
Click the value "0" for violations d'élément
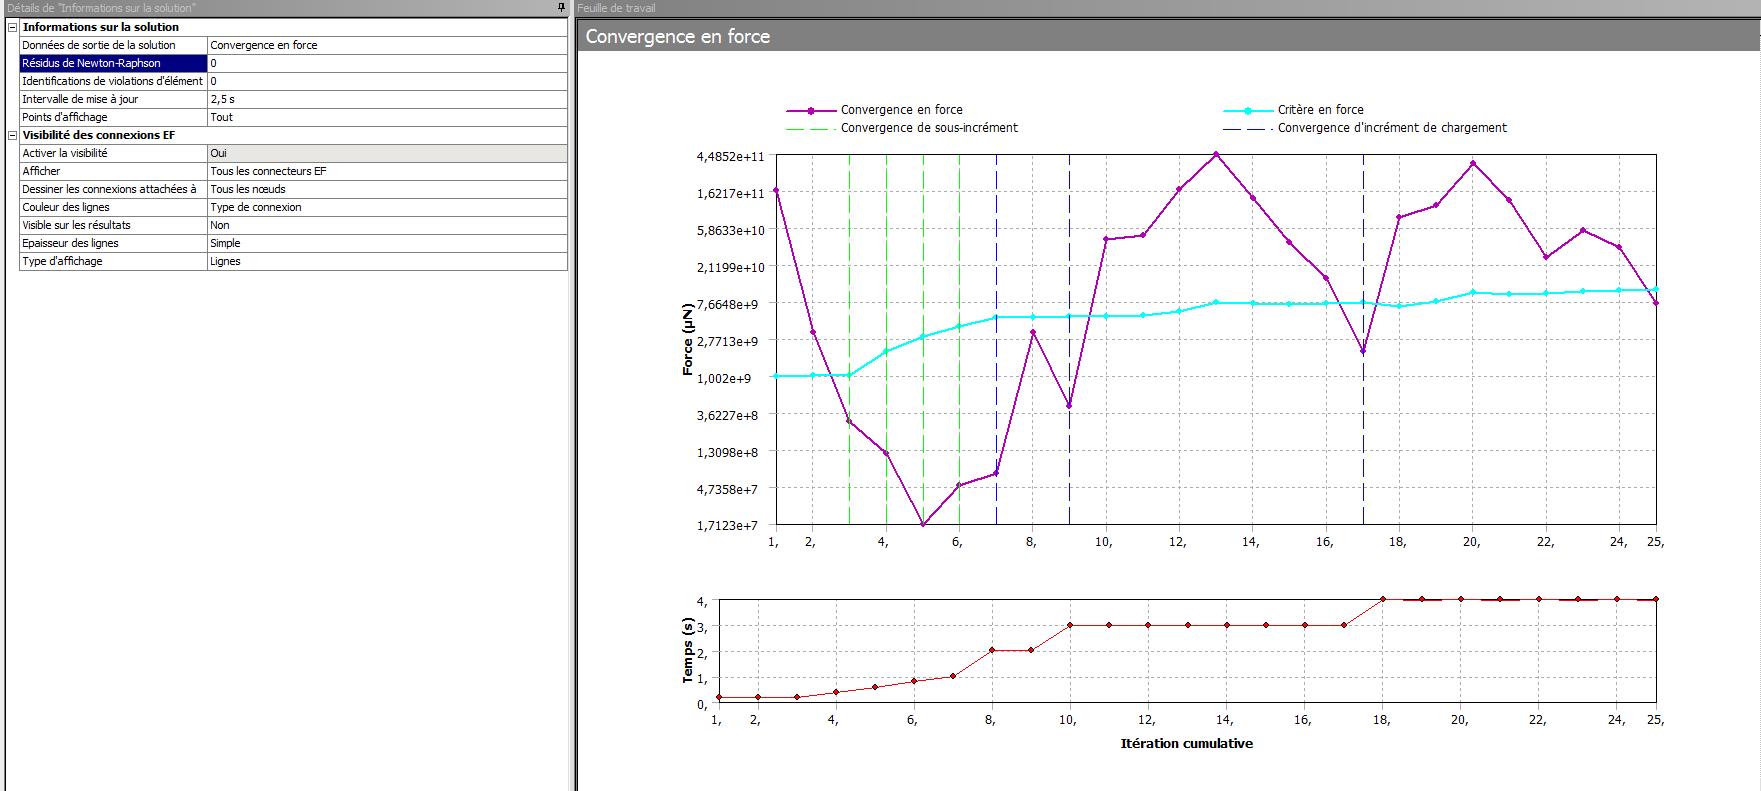tap(387, 81)
